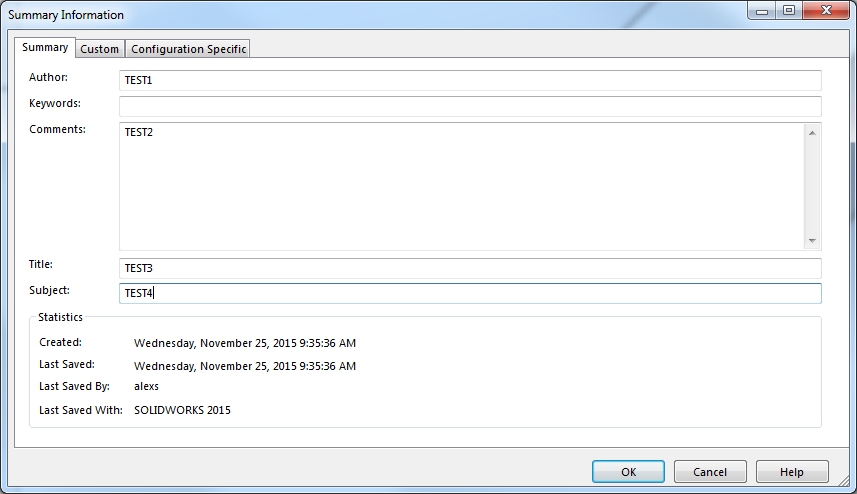857x494 pixels.
Task: Click inside the Comments text area
Action: [462, 186]
